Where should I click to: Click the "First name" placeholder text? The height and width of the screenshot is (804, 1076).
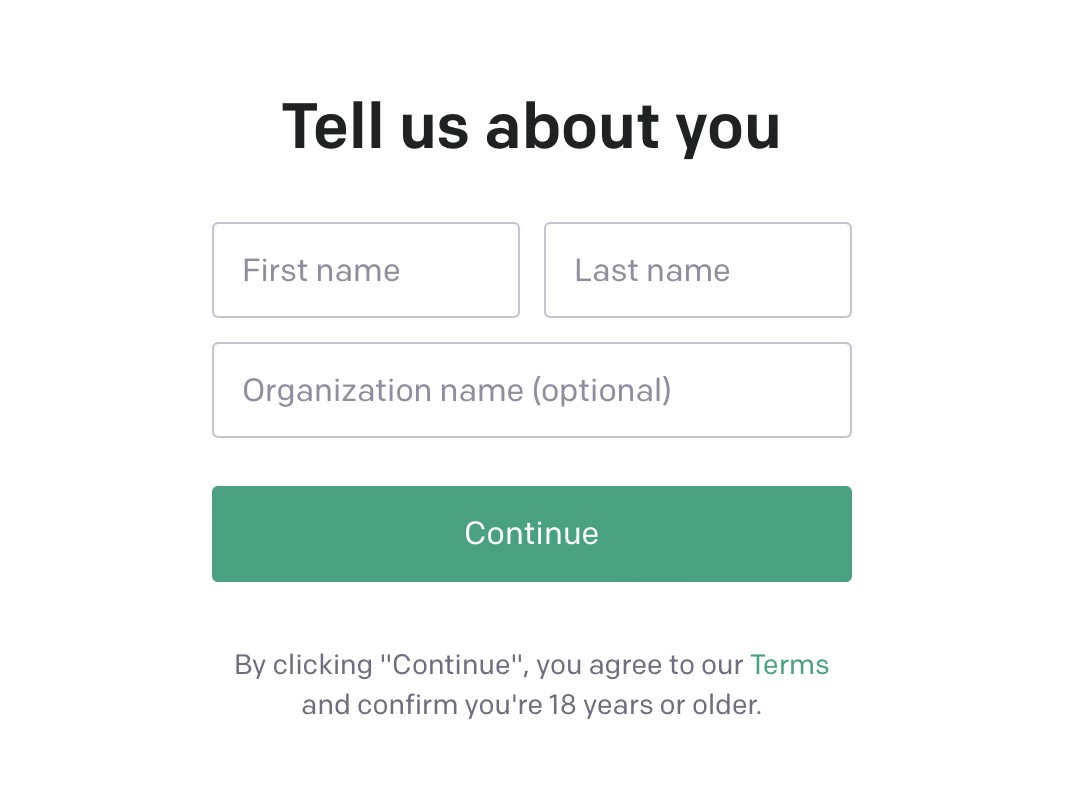(x=321, y=270)
